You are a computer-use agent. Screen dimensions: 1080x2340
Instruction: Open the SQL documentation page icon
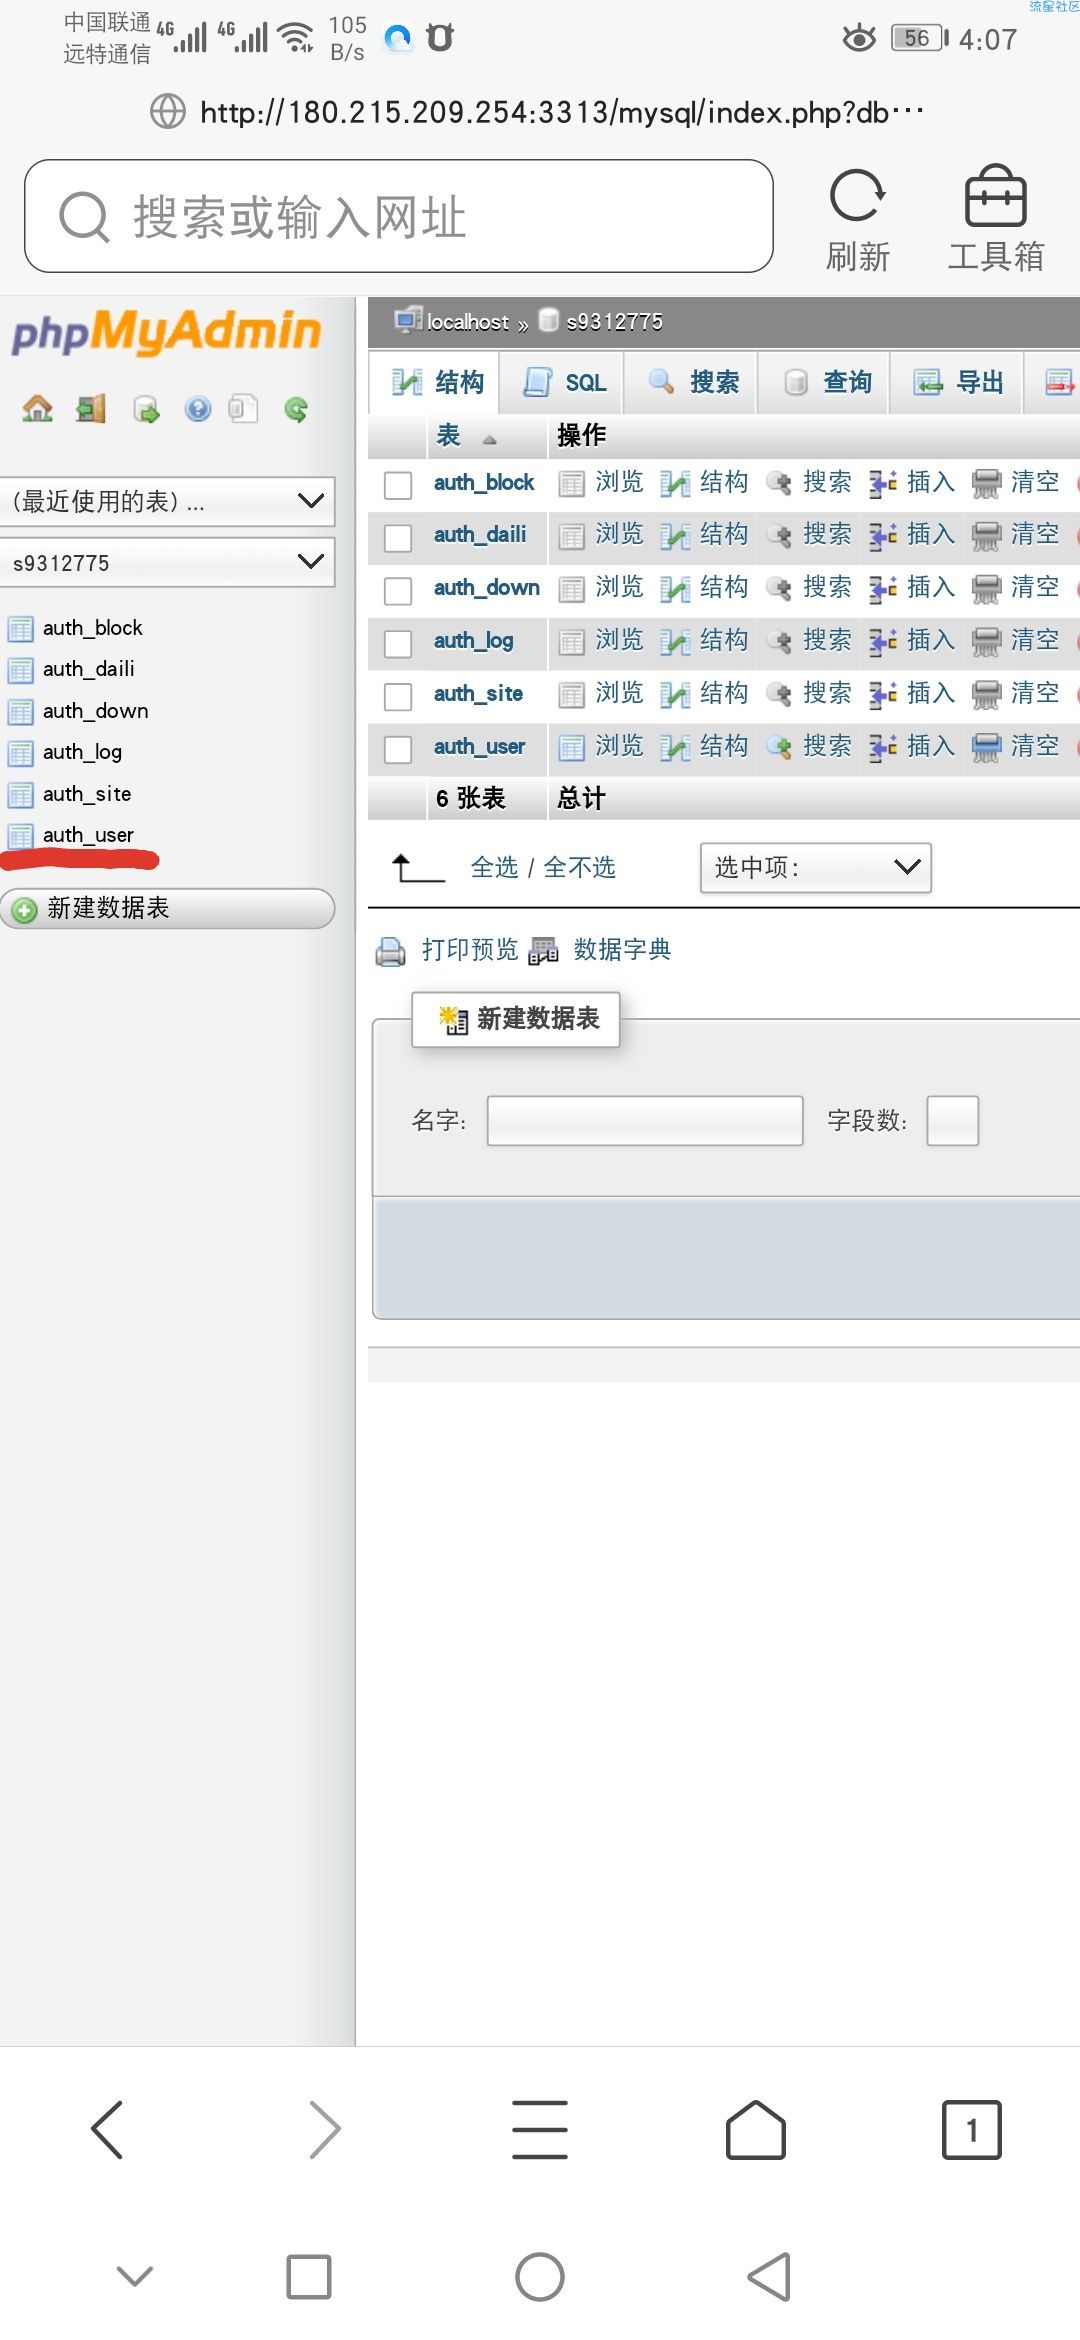(x=243, y=409)
